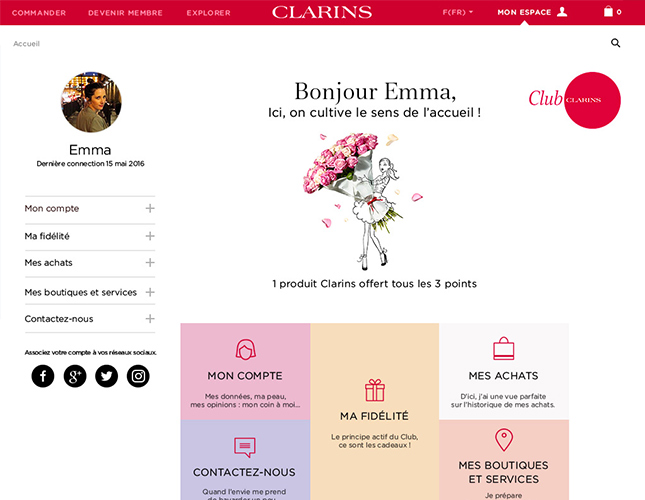The width and height of the screenshot is (645, 500).
Task: Open the Commander menu
Action: pos(39,13)
